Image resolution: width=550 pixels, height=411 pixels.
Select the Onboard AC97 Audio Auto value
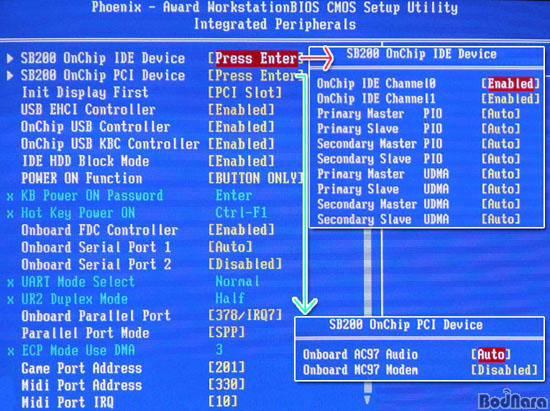click(491, 354)
